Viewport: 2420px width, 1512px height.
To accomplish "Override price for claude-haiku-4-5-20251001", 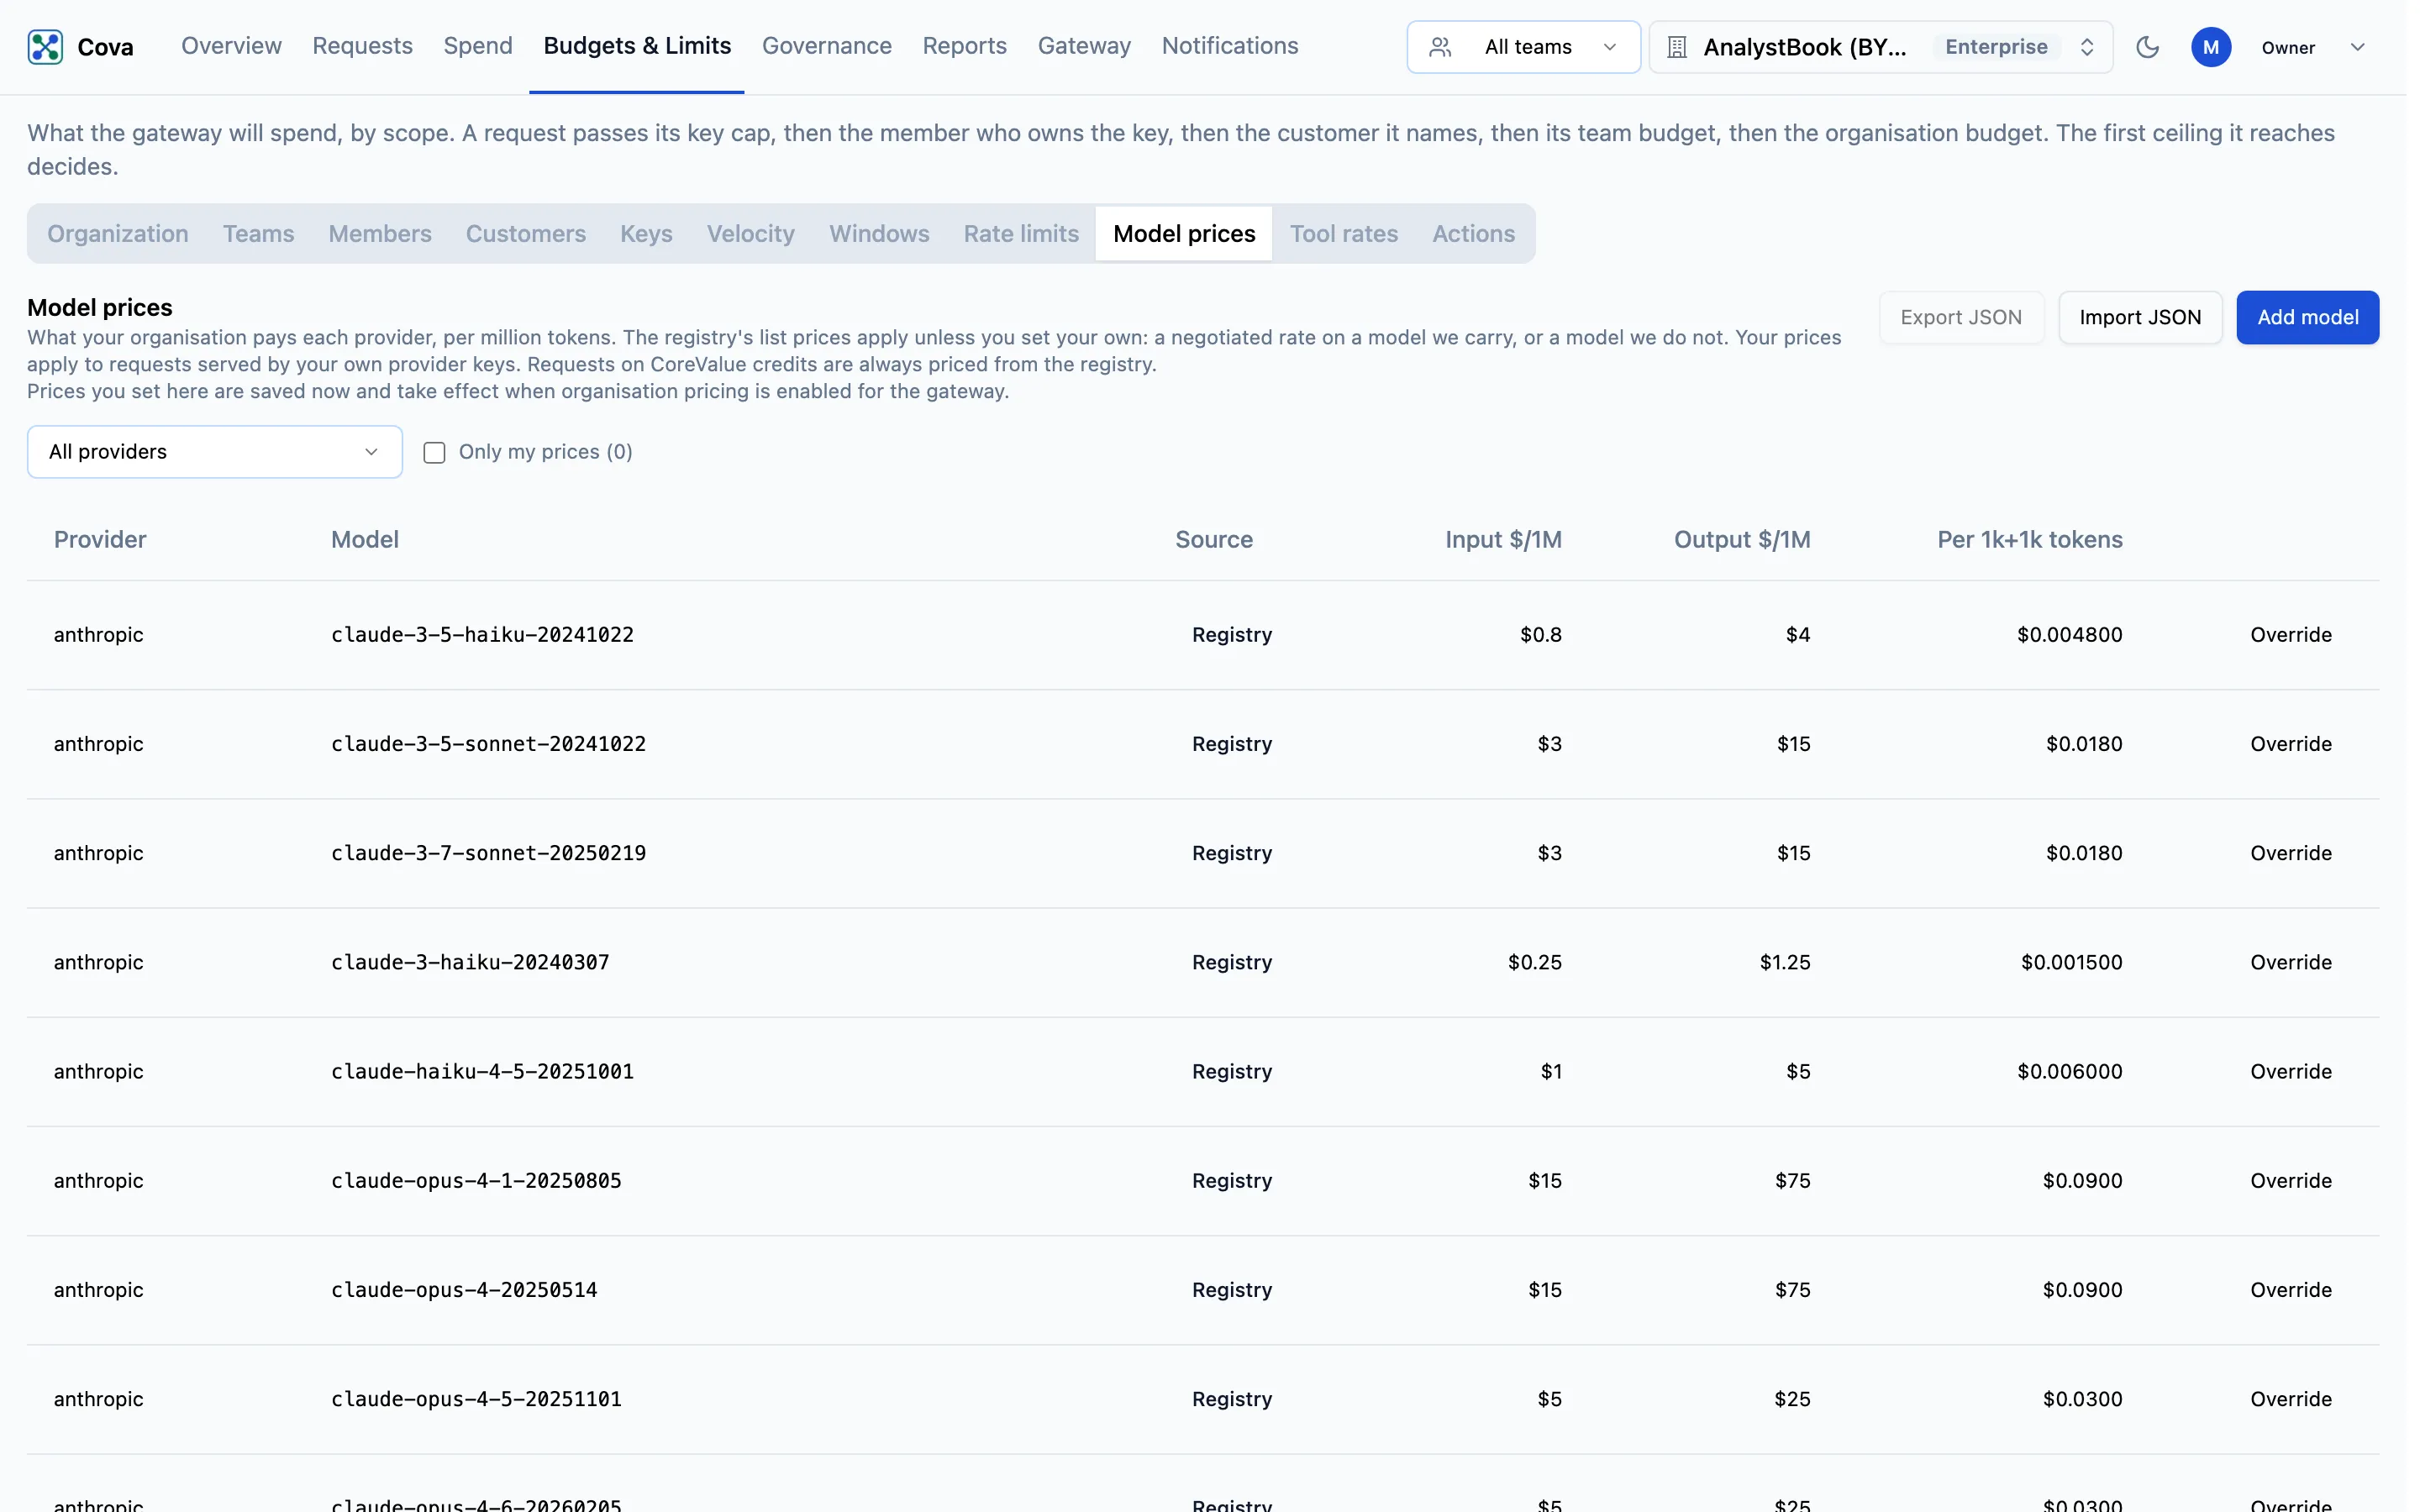I will (2291, 1071).
